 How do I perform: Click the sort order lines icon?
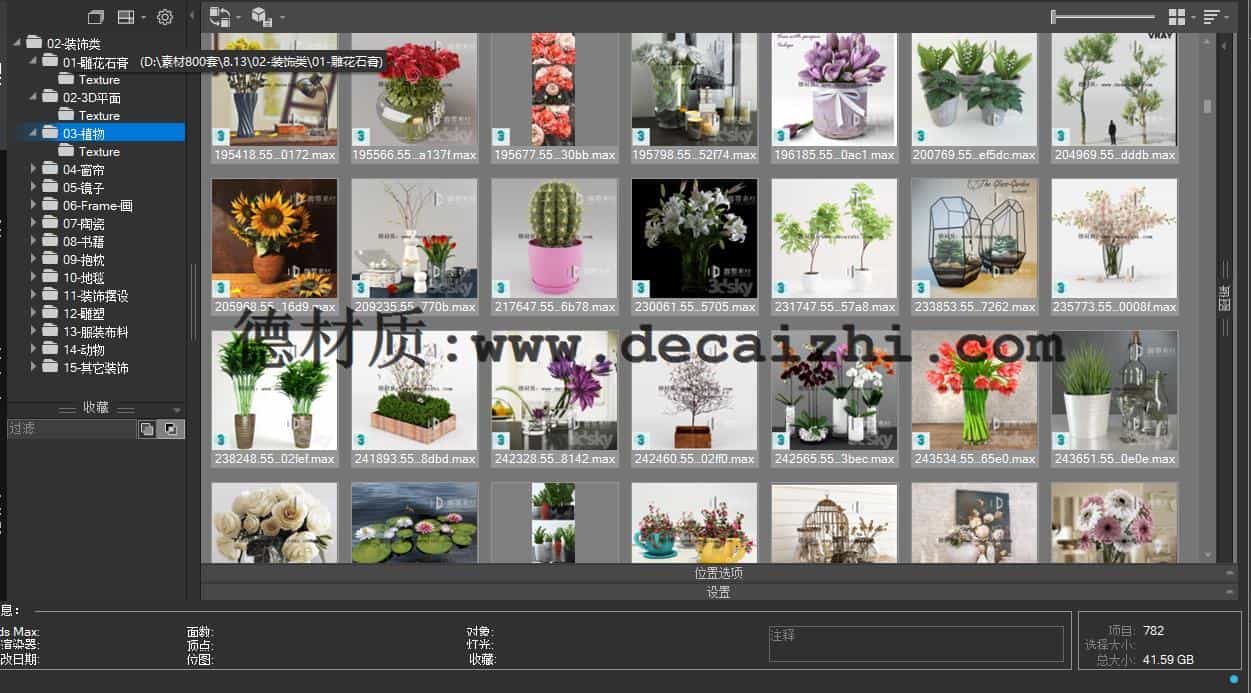pyautogui.click(x=1211, y=17)
